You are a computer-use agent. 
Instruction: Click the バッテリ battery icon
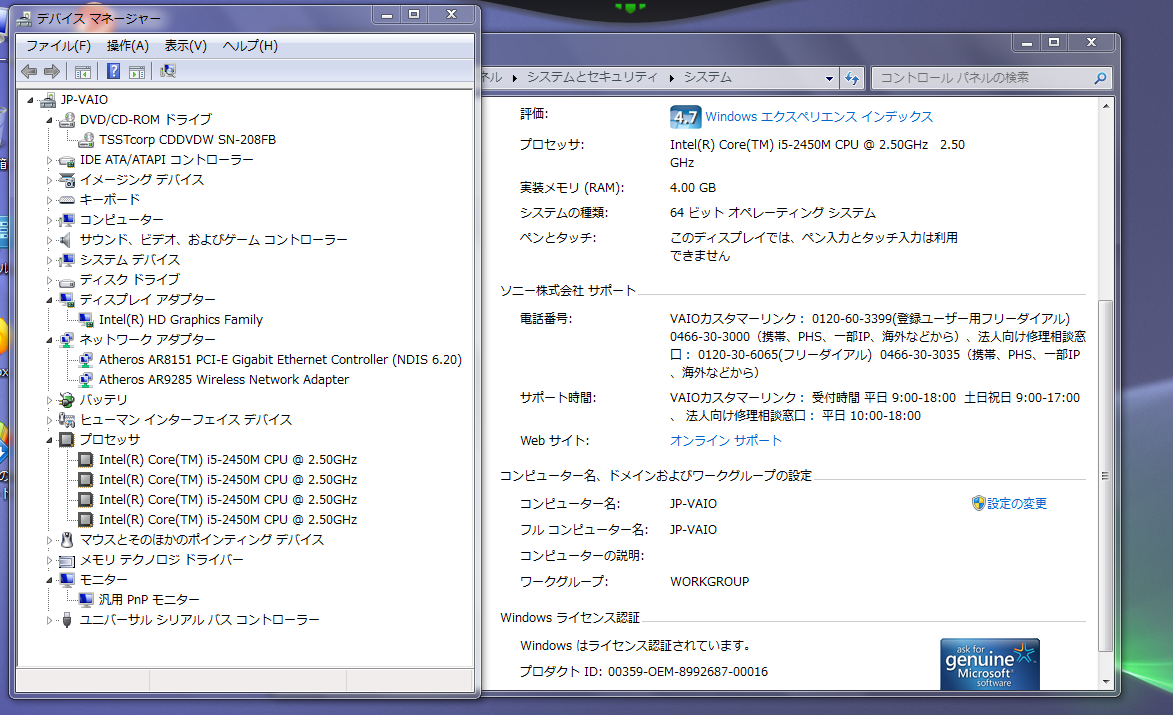[x=67, y=399]
